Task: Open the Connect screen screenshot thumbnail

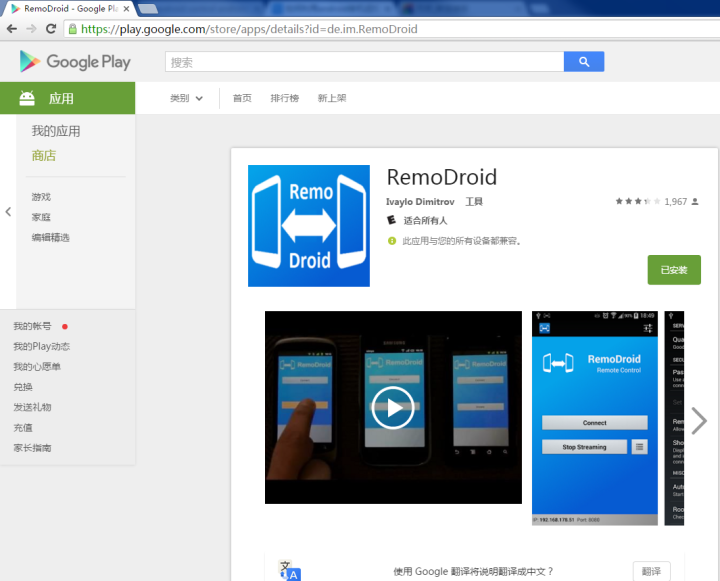Action: pyautogui.click(x=595, y=418)
